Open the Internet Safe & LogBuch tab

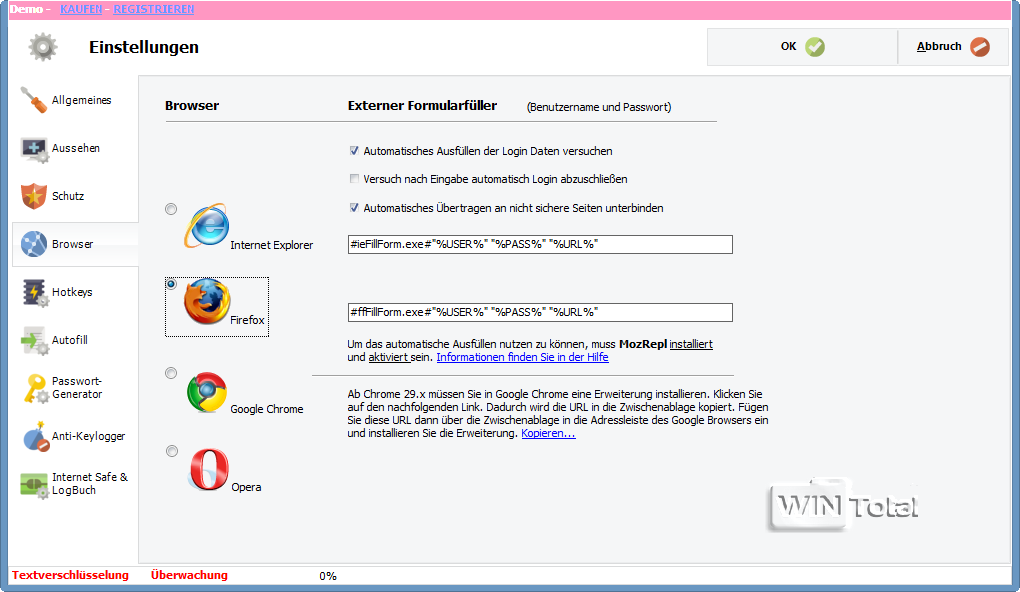(x=75, y=485)
